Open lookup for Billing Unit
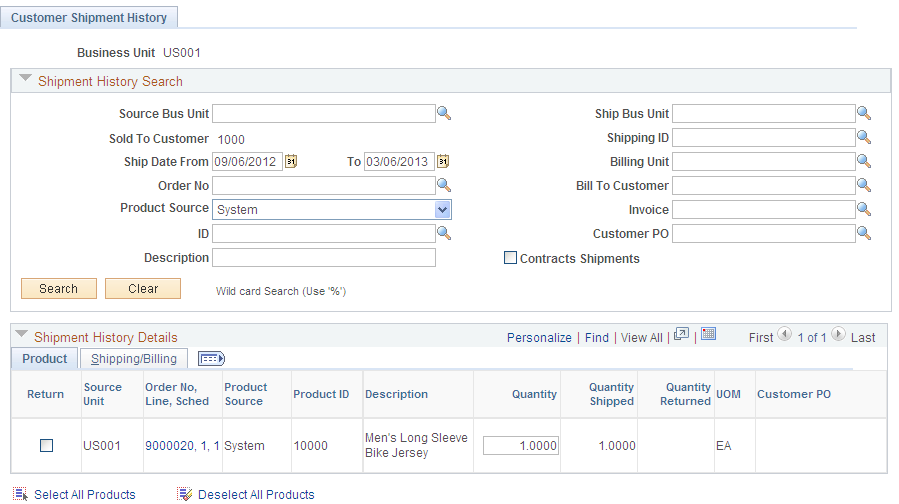 864,162
